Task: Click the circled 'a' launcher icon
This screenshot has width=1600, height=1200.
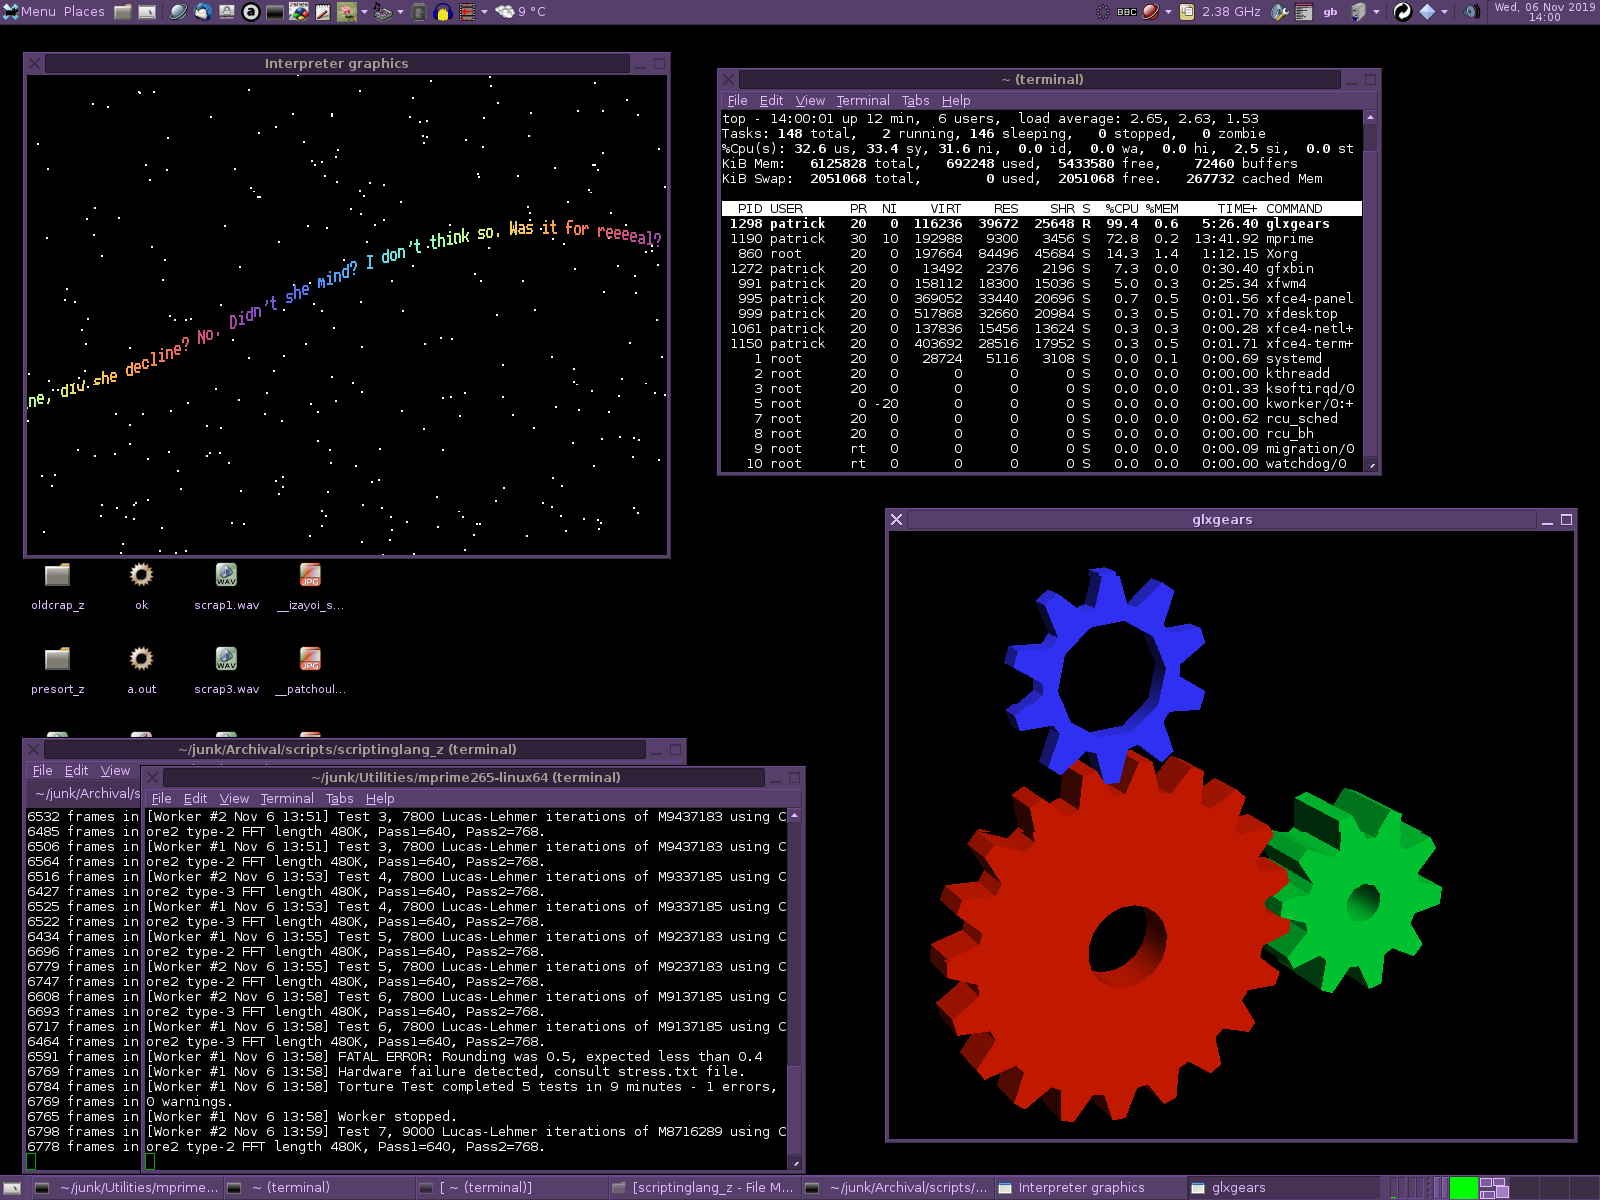Action: click(x=250, y=12)
